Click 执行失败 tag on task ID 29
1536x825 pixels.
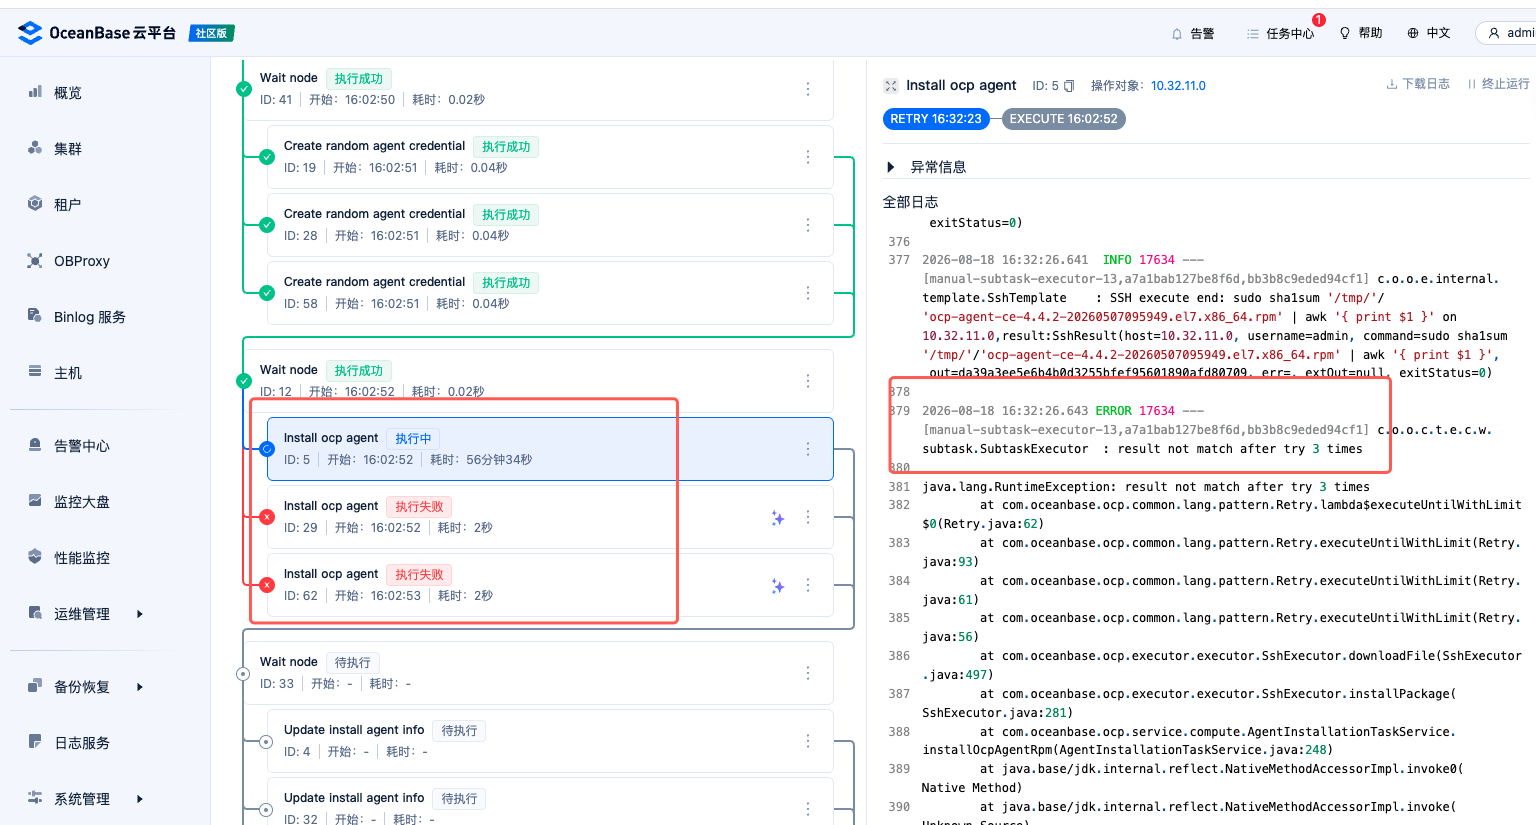pyautogui.click(x=419, y=507)
